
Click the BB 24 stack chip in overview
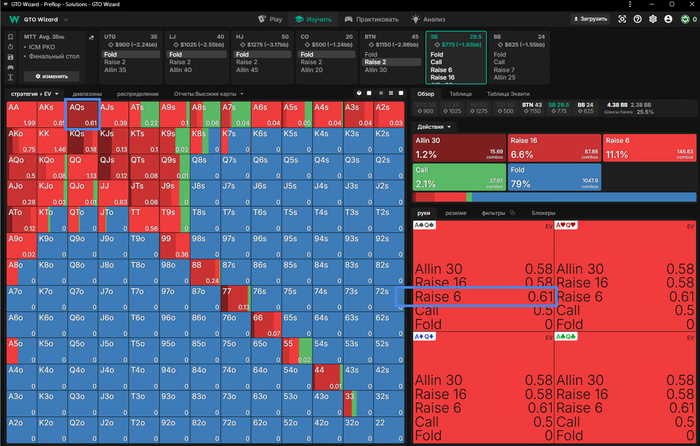coord(586,108)
